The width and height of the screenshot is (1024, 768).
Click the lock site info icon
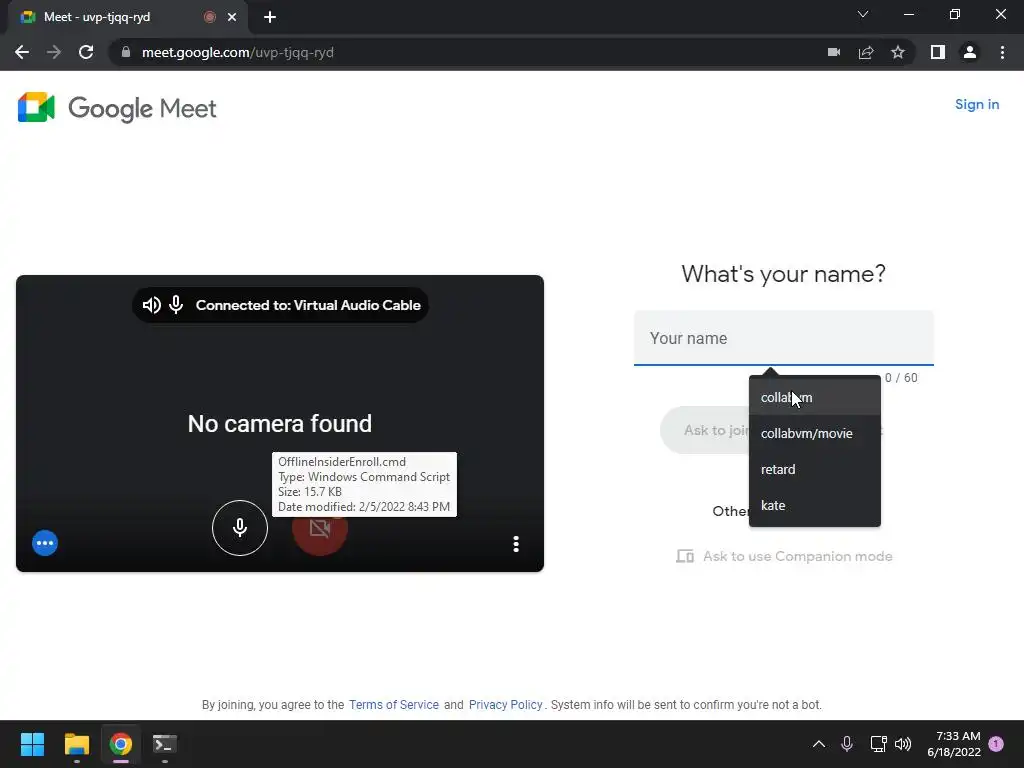125,52
